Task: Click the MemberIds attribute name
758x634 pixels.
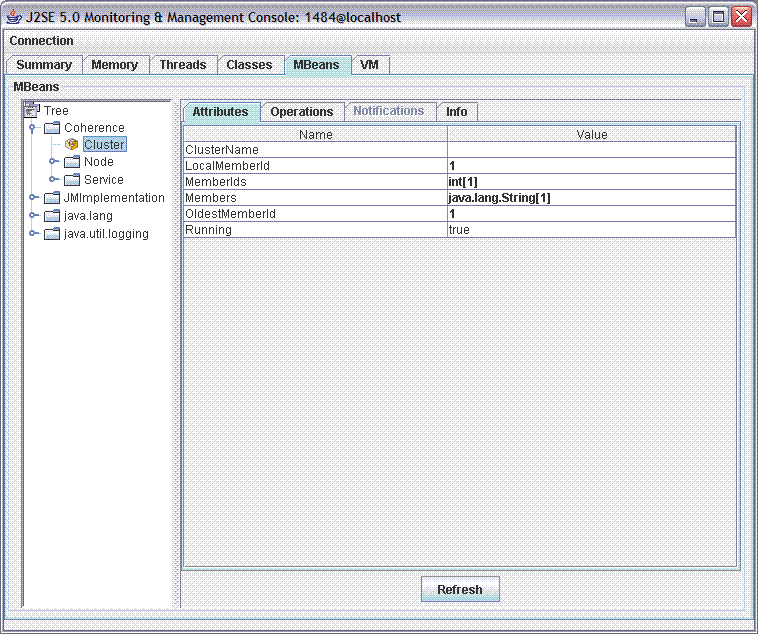Action: tap(316, 181)
